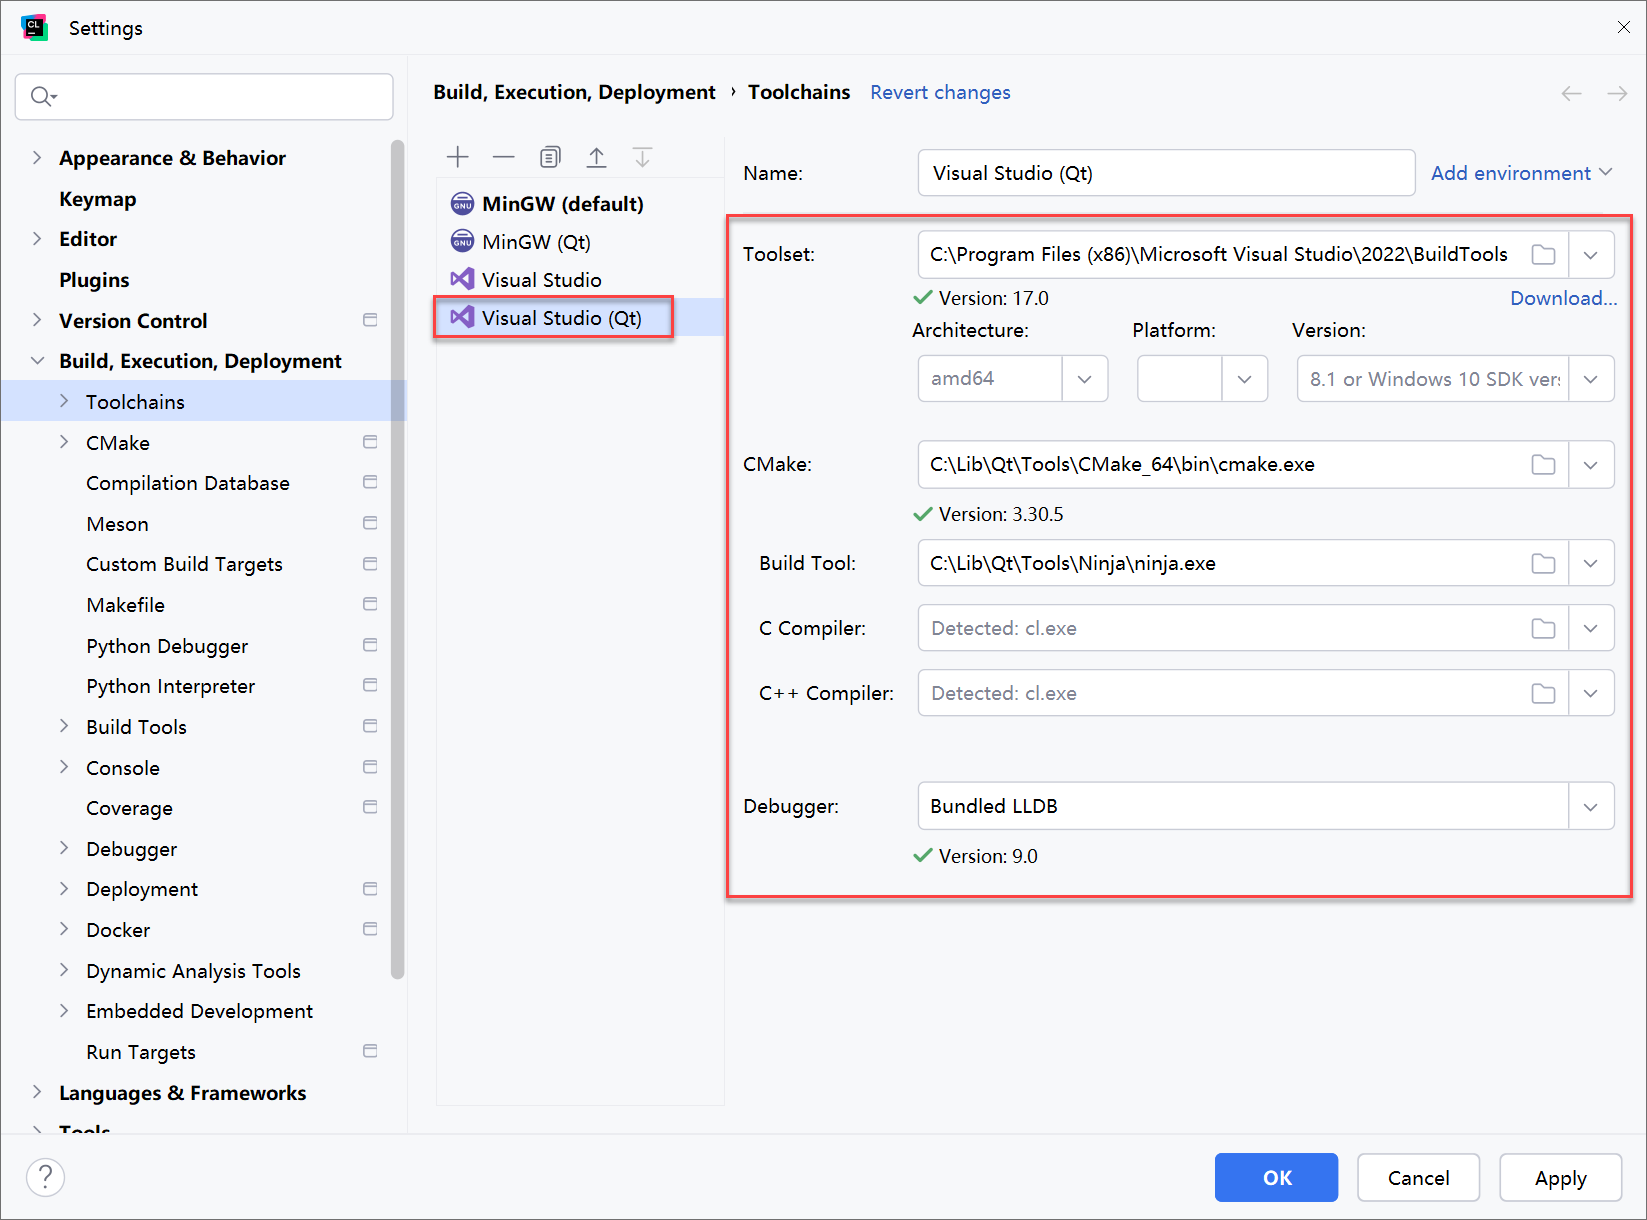Open the Architecture amd64 dropdown
Screen dimensions: 1647x1220
pyautogui.click(x=1084, y=379)
